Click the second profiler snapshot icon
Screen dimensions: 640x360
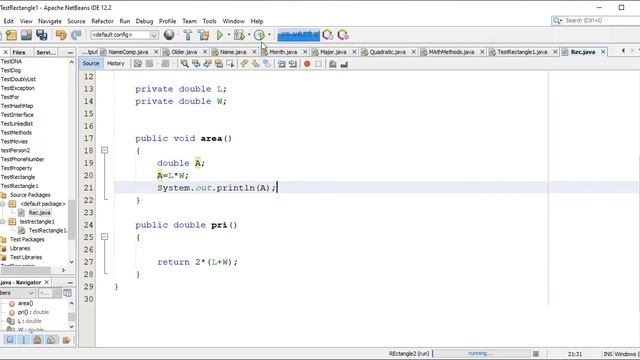click(x=343, y=35)
